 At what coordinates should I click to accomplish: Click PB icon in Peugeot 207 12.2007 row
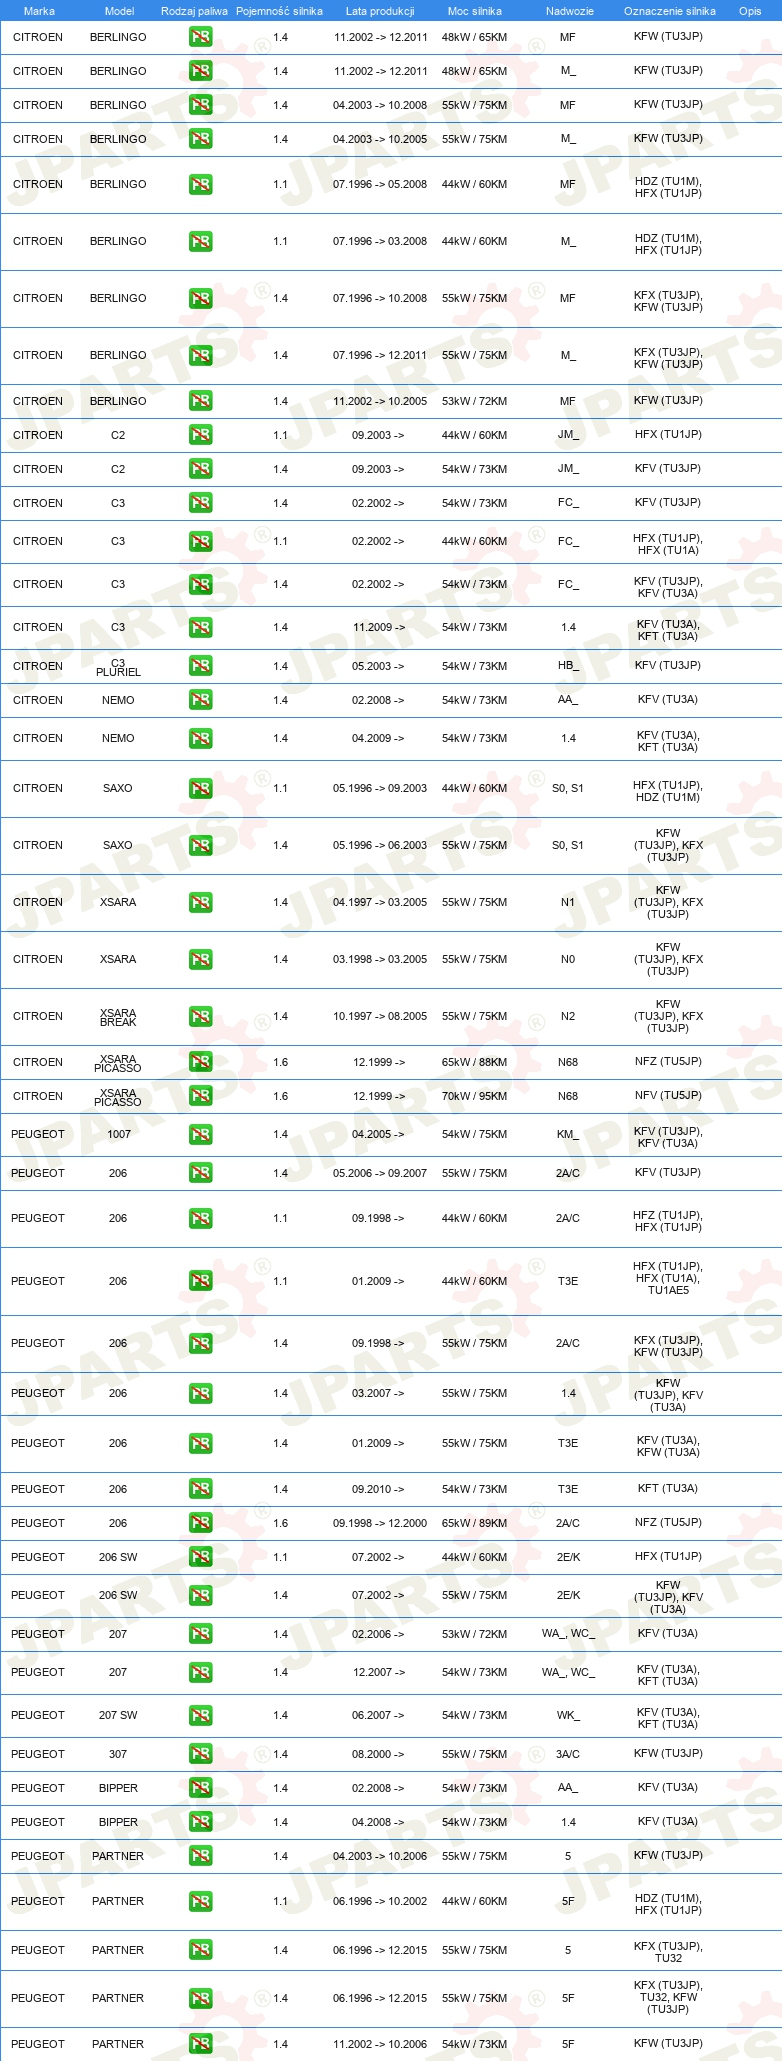[201, 1672]
